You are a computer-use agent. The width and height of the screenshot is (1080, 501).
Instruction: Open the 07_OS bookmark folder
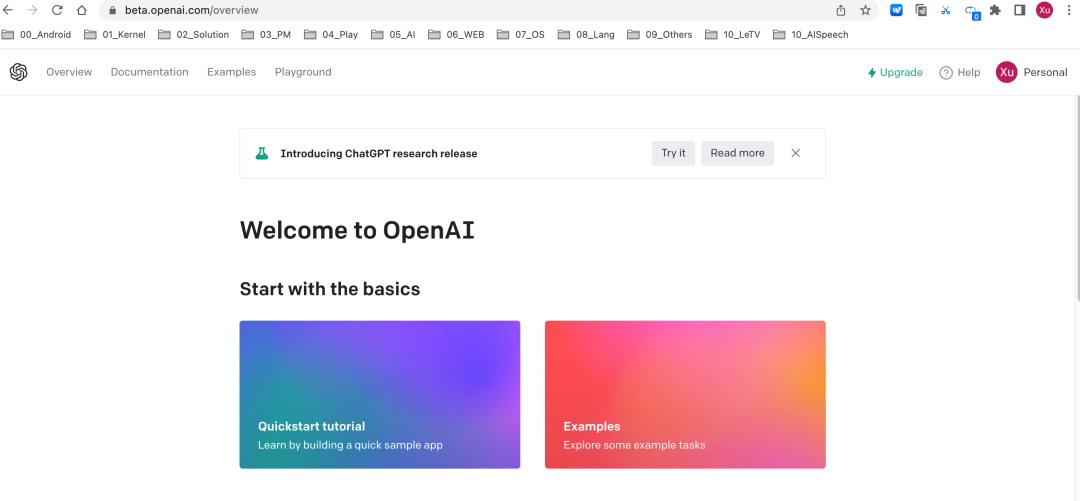[x=521, y=34]
